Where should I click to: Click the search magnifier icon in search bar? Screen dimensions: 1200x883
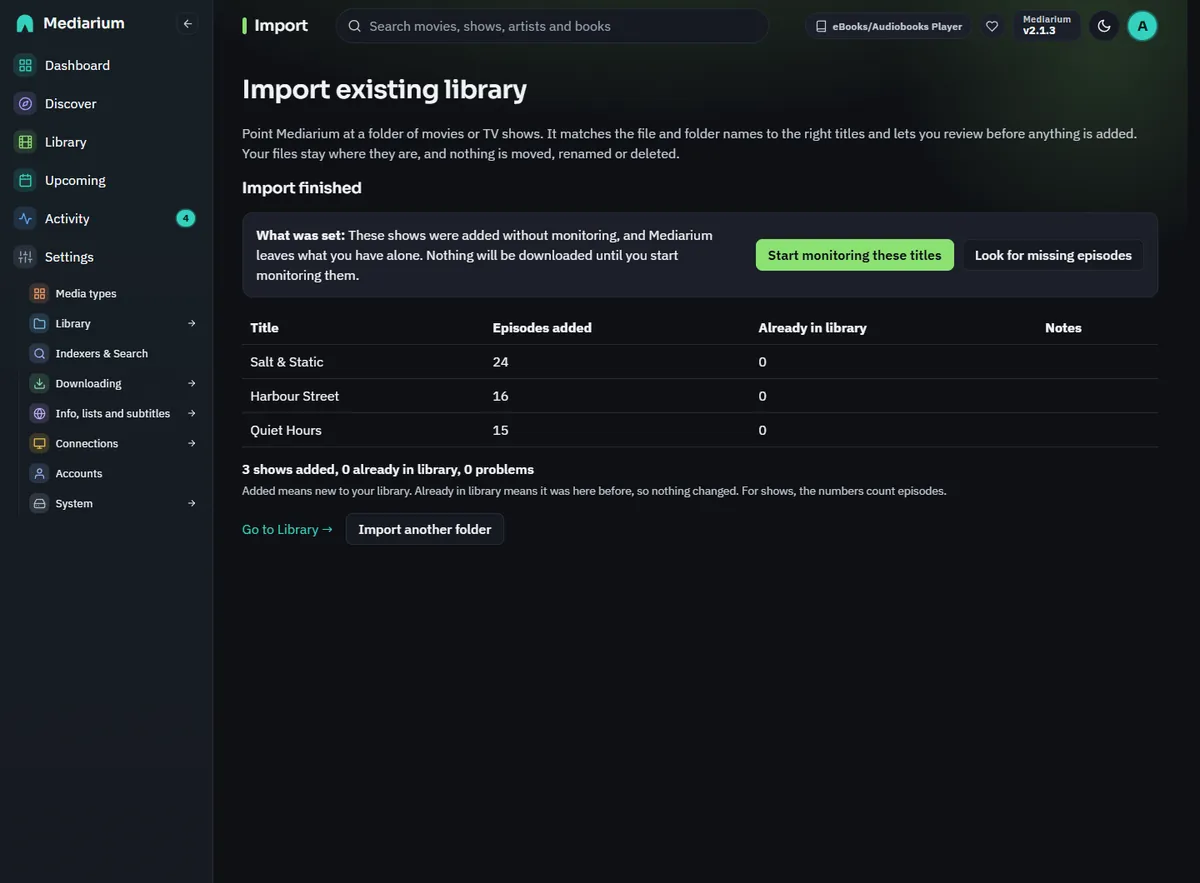coord(354,26)
